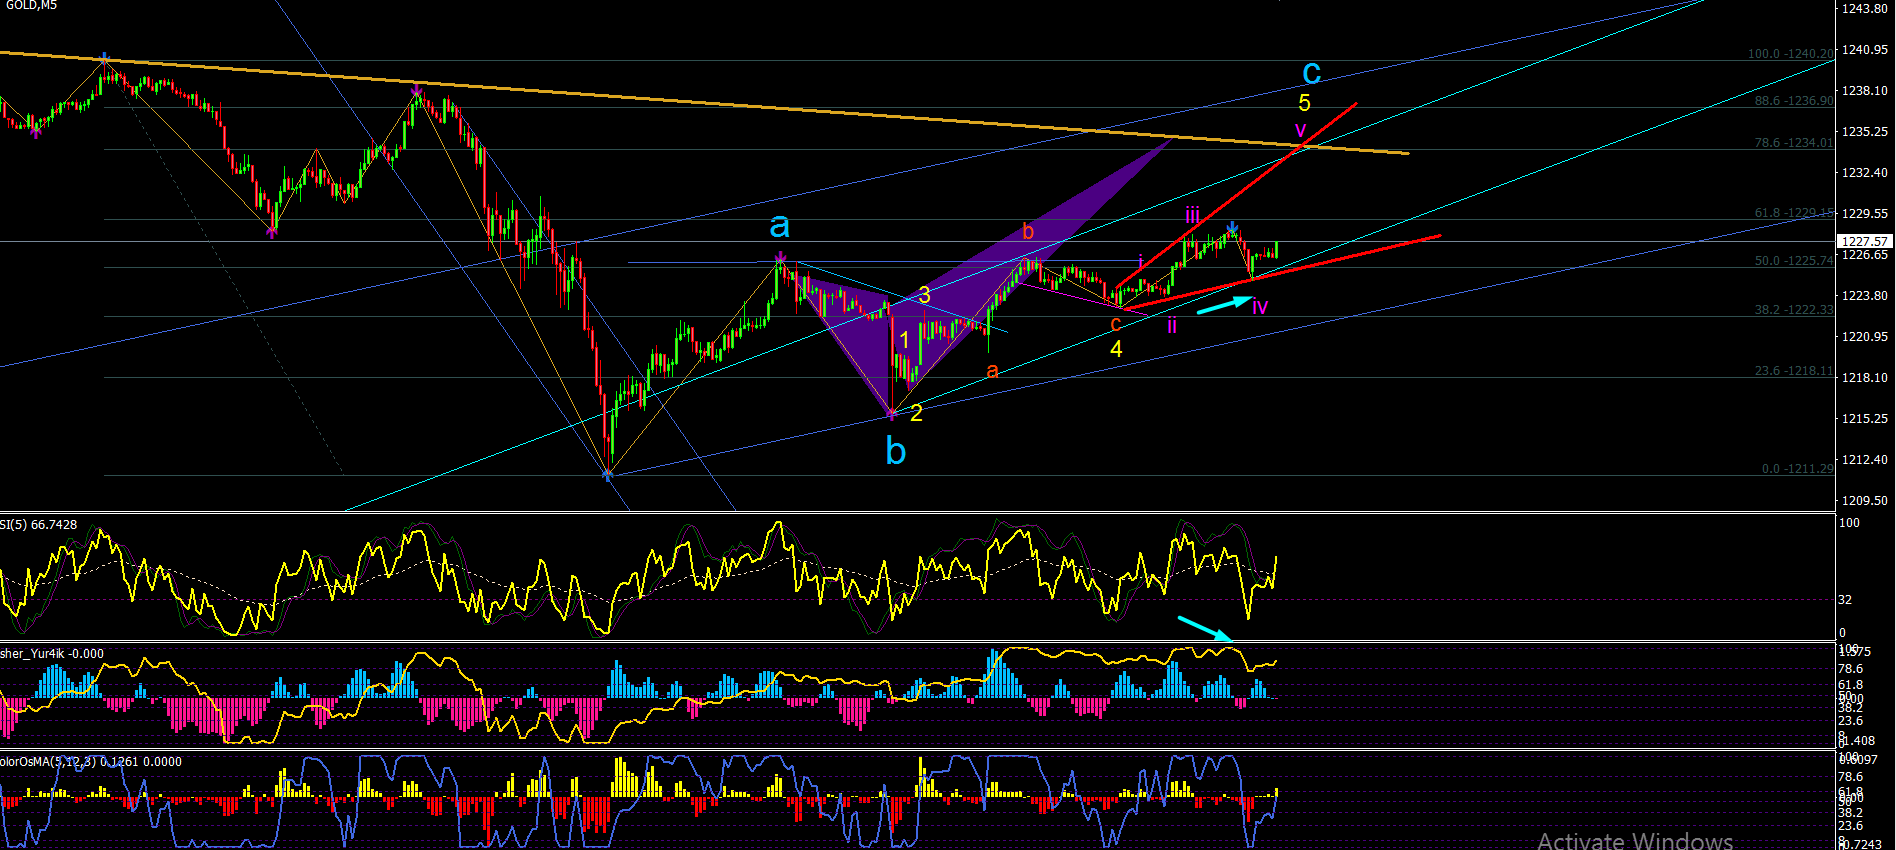This screenshot has height=850, width=1896.
Task: Click the yellow wave number 4
Action: pyautogui.click(x=1116, y=349)
